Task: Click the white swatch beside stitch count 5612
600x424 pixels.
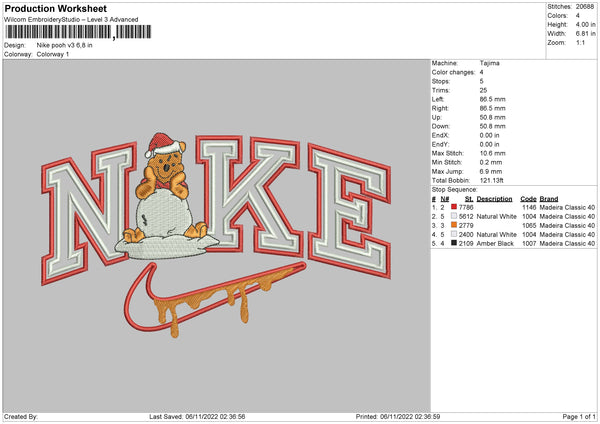Action: tap(454, 216)
